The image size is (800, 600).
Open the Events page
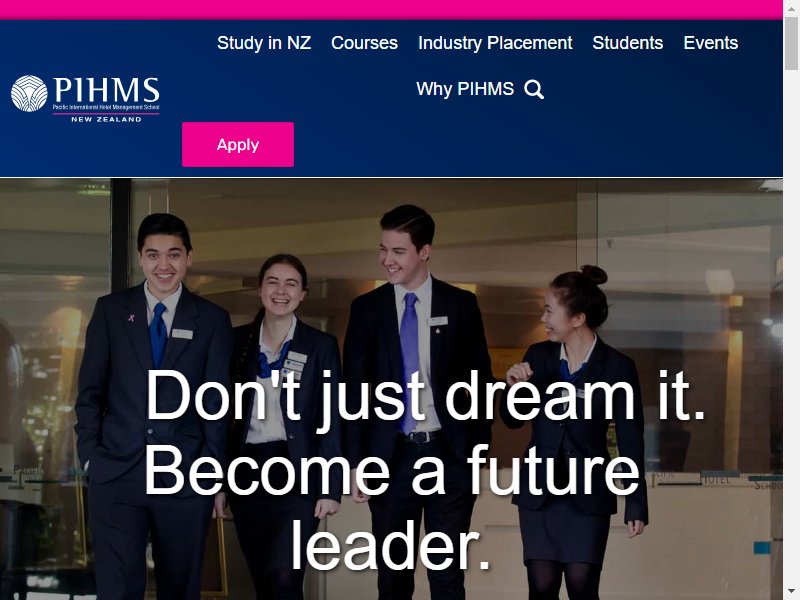711,43
